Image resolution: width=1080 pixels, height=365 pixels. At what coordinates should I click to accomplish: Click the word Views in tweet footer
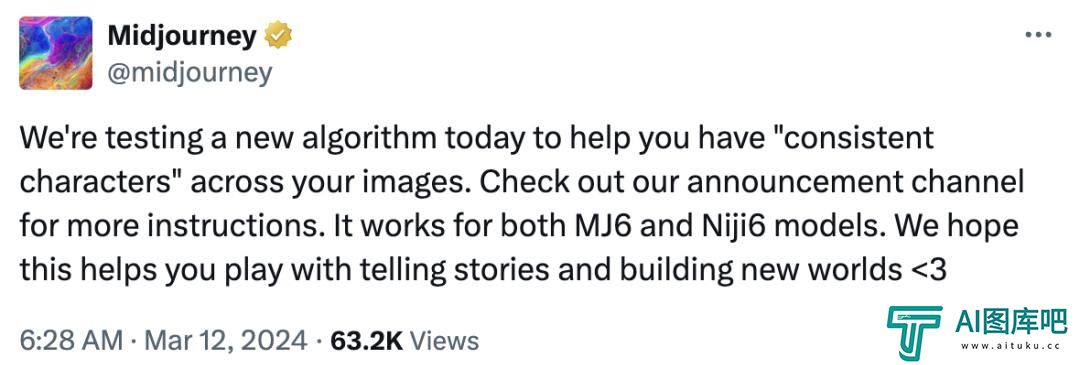(x=443, y=340)
